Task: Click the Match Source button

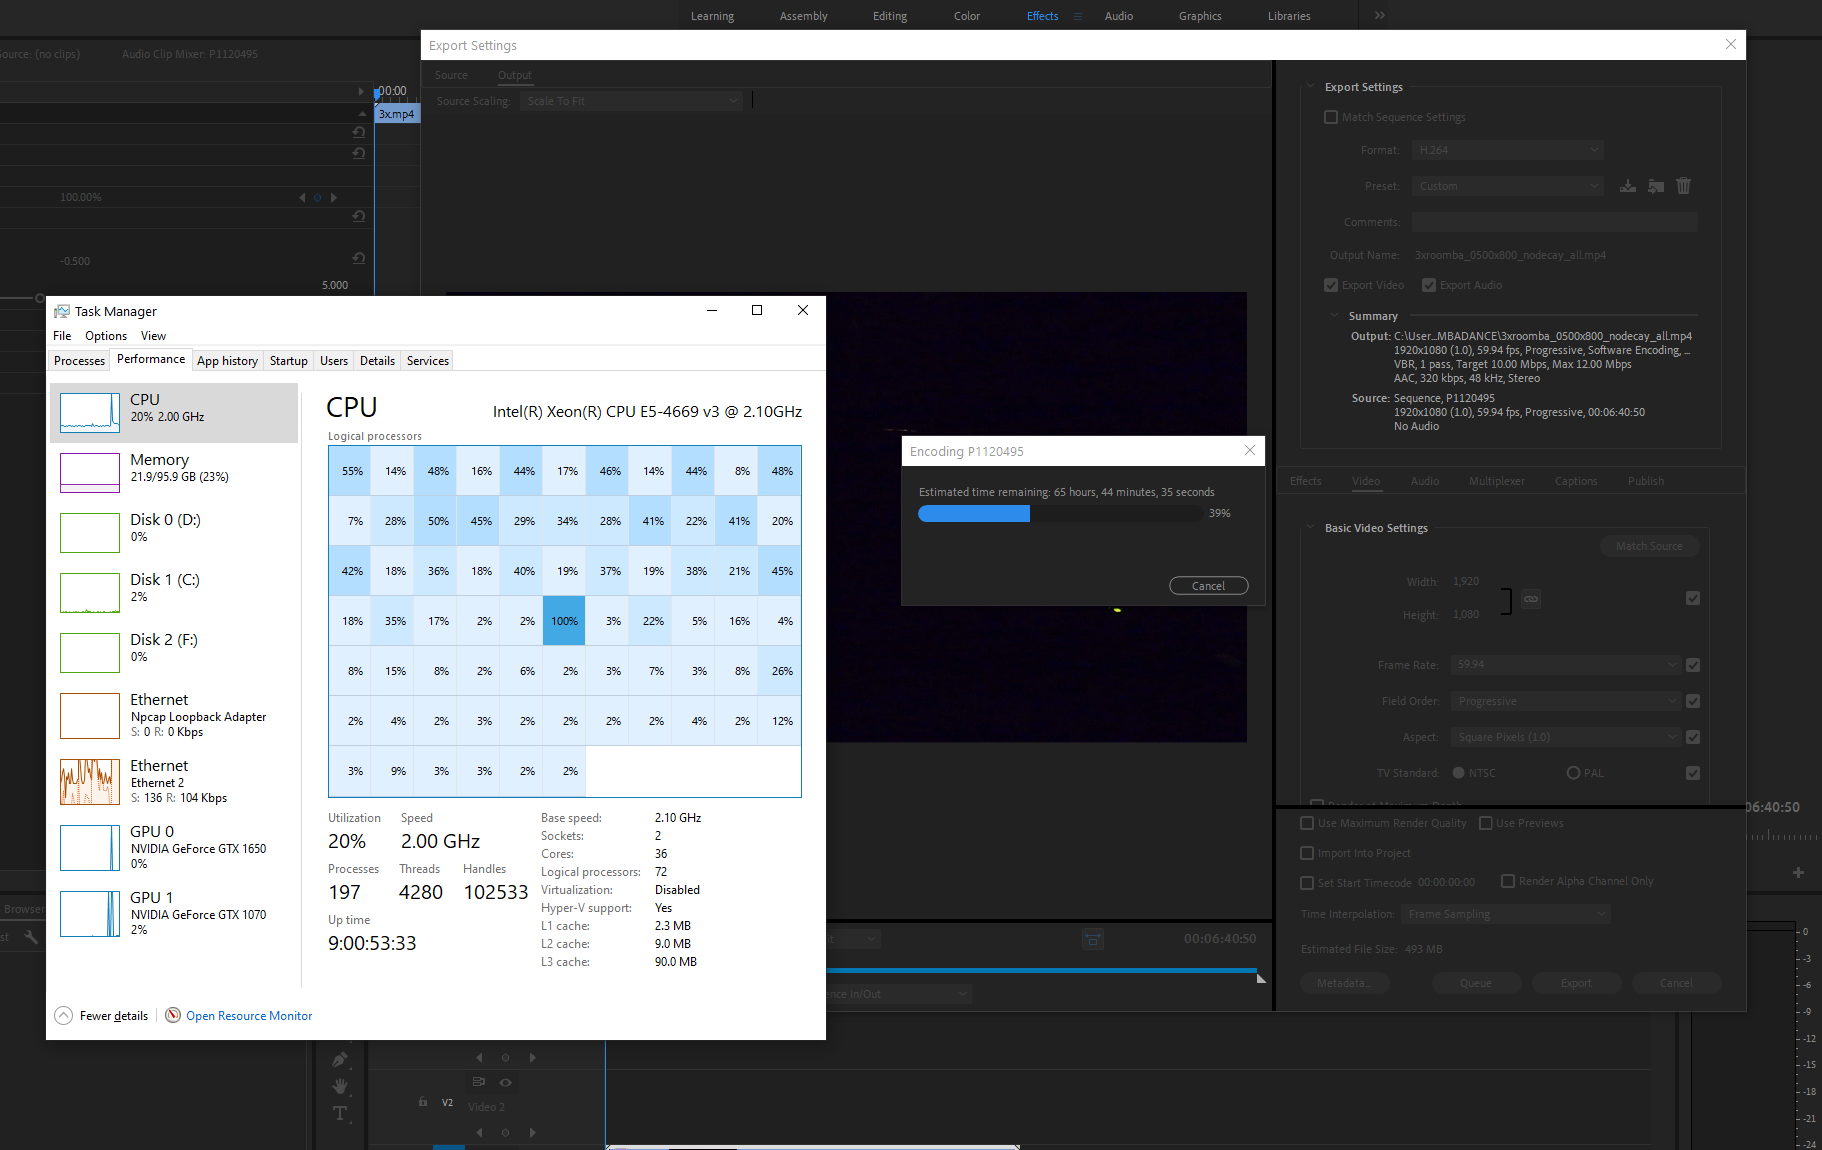Action: (x=1649, y=546)
